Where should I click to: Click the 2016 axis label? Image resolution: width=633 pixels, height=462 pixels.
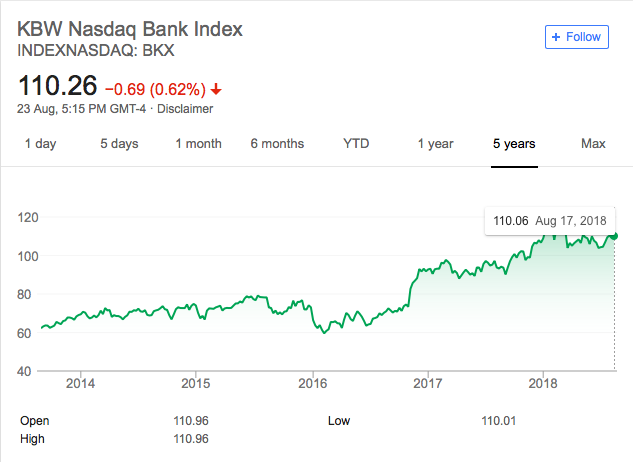point(312,383)
